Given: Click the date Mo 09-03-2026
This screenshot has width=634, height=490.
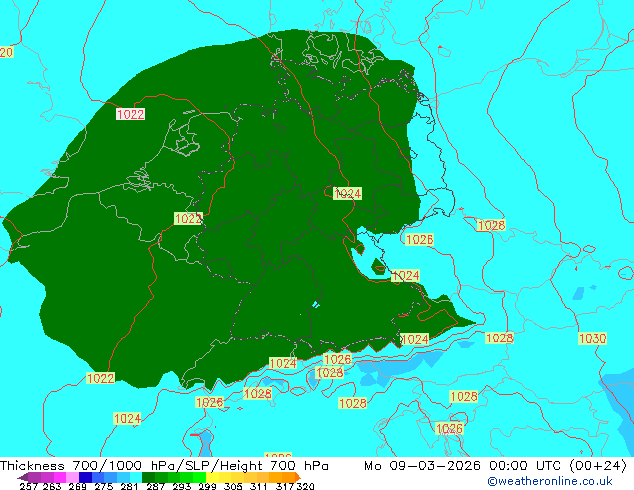Looking at the screenshot, I should [x=422, y=466].
